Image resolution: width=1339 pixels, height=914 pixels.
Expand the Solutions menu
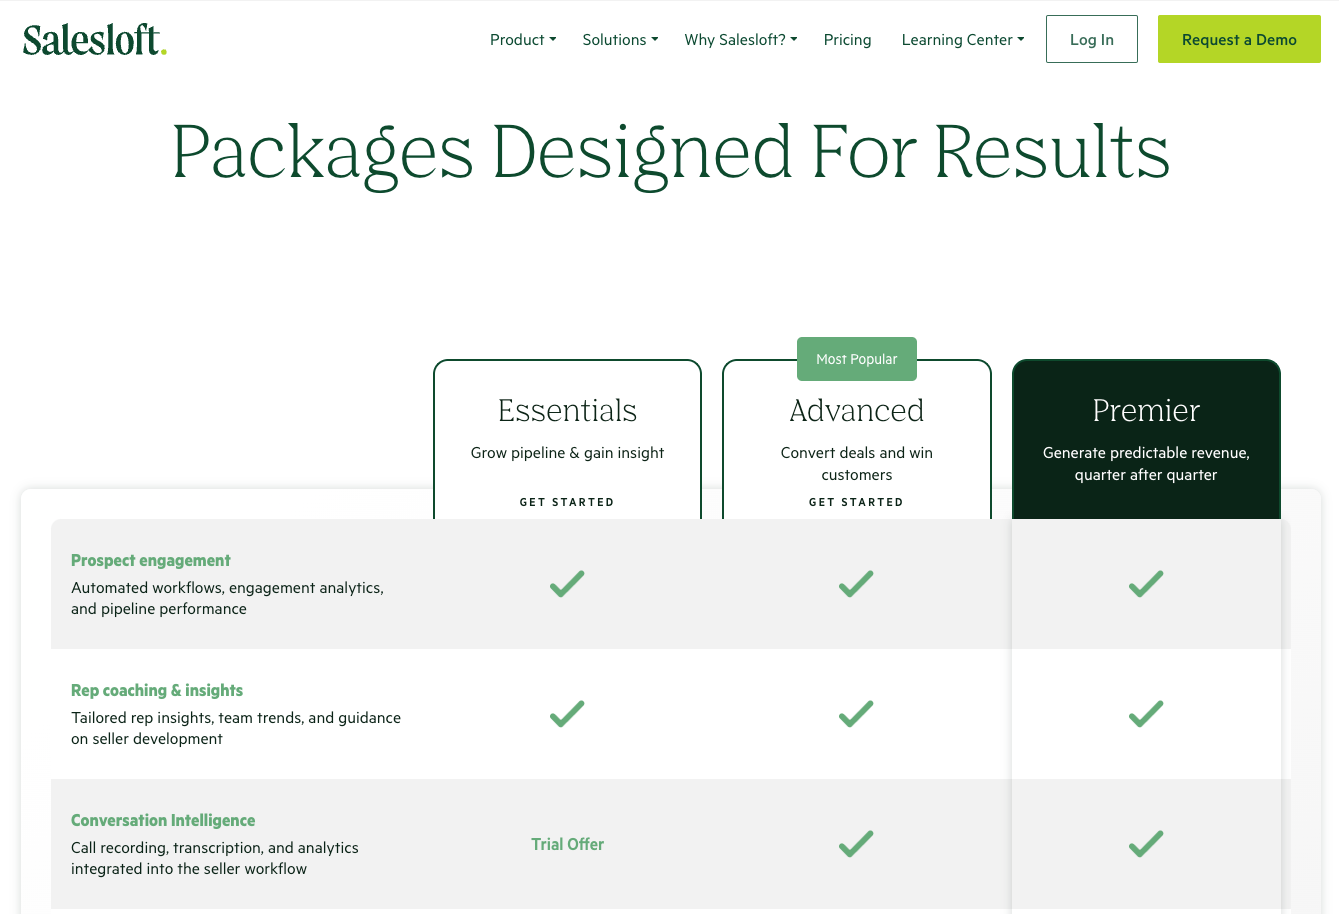click(620, 40)
